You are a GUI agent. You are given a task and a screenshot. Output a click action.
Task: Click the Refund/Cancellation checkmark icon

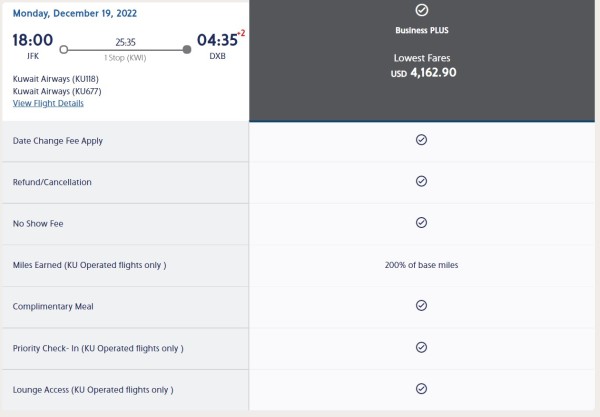click(421, 181)
